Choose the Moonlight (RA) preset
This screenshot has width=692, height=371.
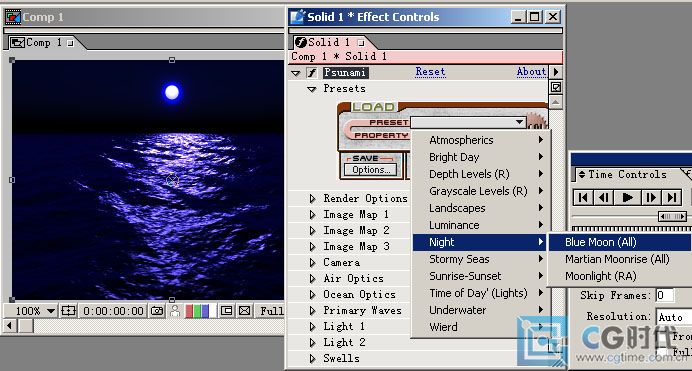(x=620, y=276)
